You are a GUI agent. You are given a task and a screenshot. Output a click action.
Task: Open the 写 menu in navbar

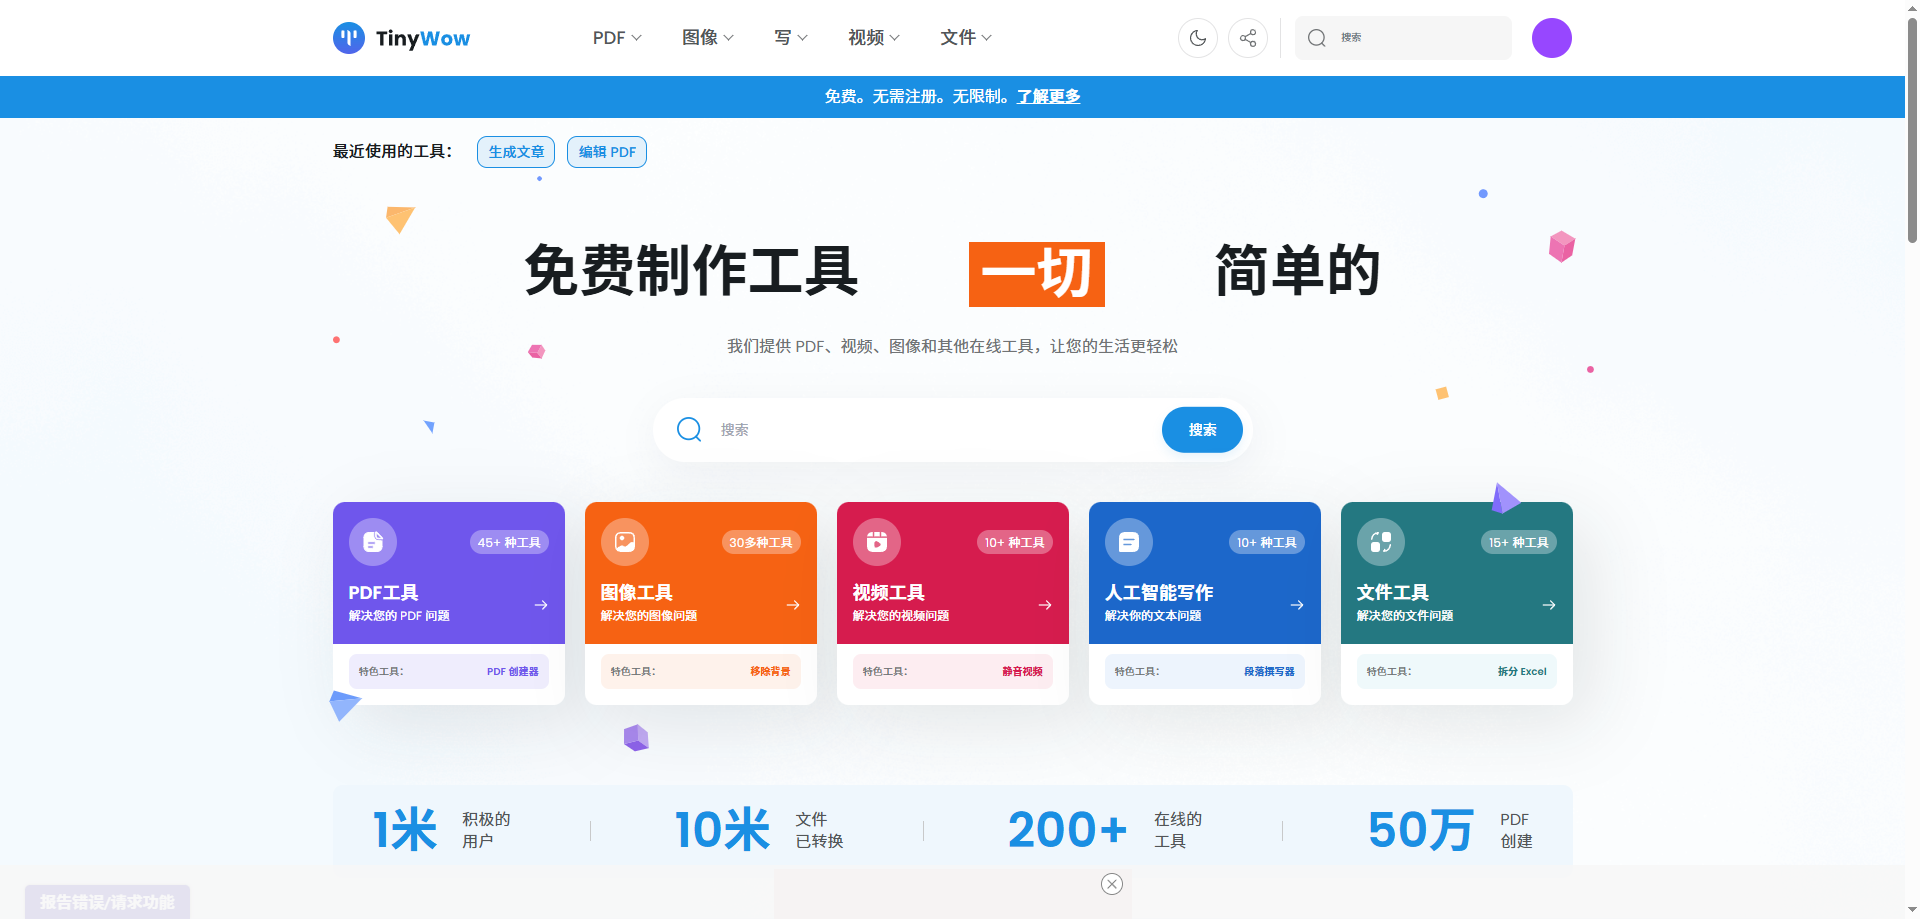[790, 38]
